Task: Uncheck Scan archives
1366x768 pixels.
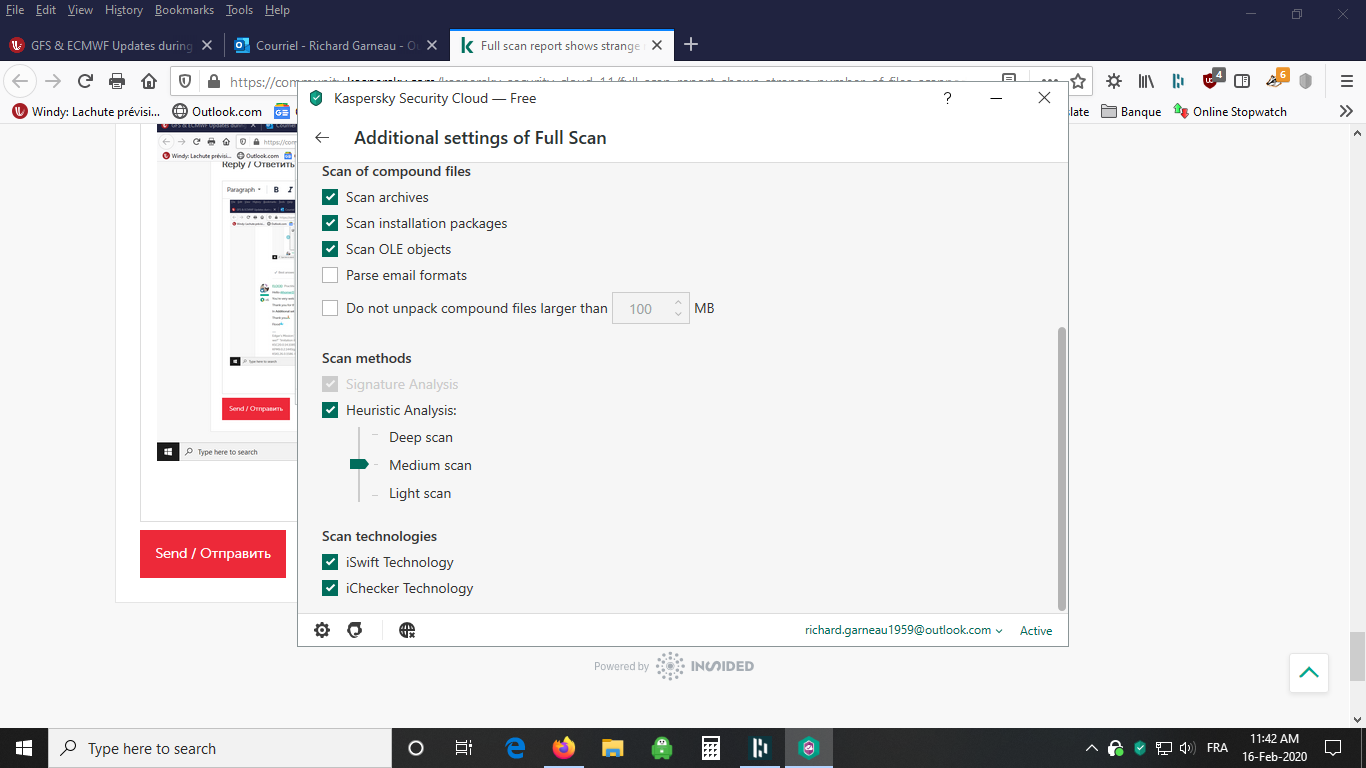Action: [x=330, y=197]
